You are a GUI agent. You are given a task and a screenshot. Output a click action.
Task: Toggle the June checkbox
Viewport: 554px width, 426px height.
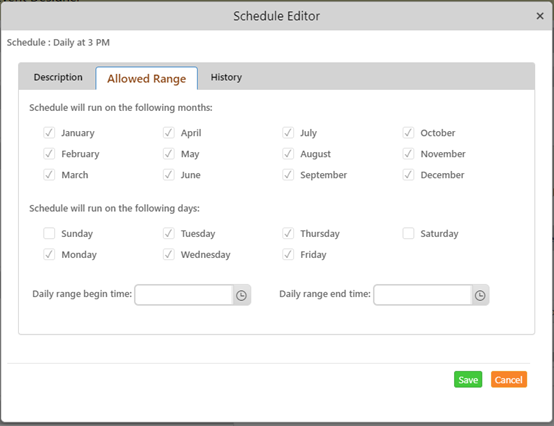click(x=169, y=175)
